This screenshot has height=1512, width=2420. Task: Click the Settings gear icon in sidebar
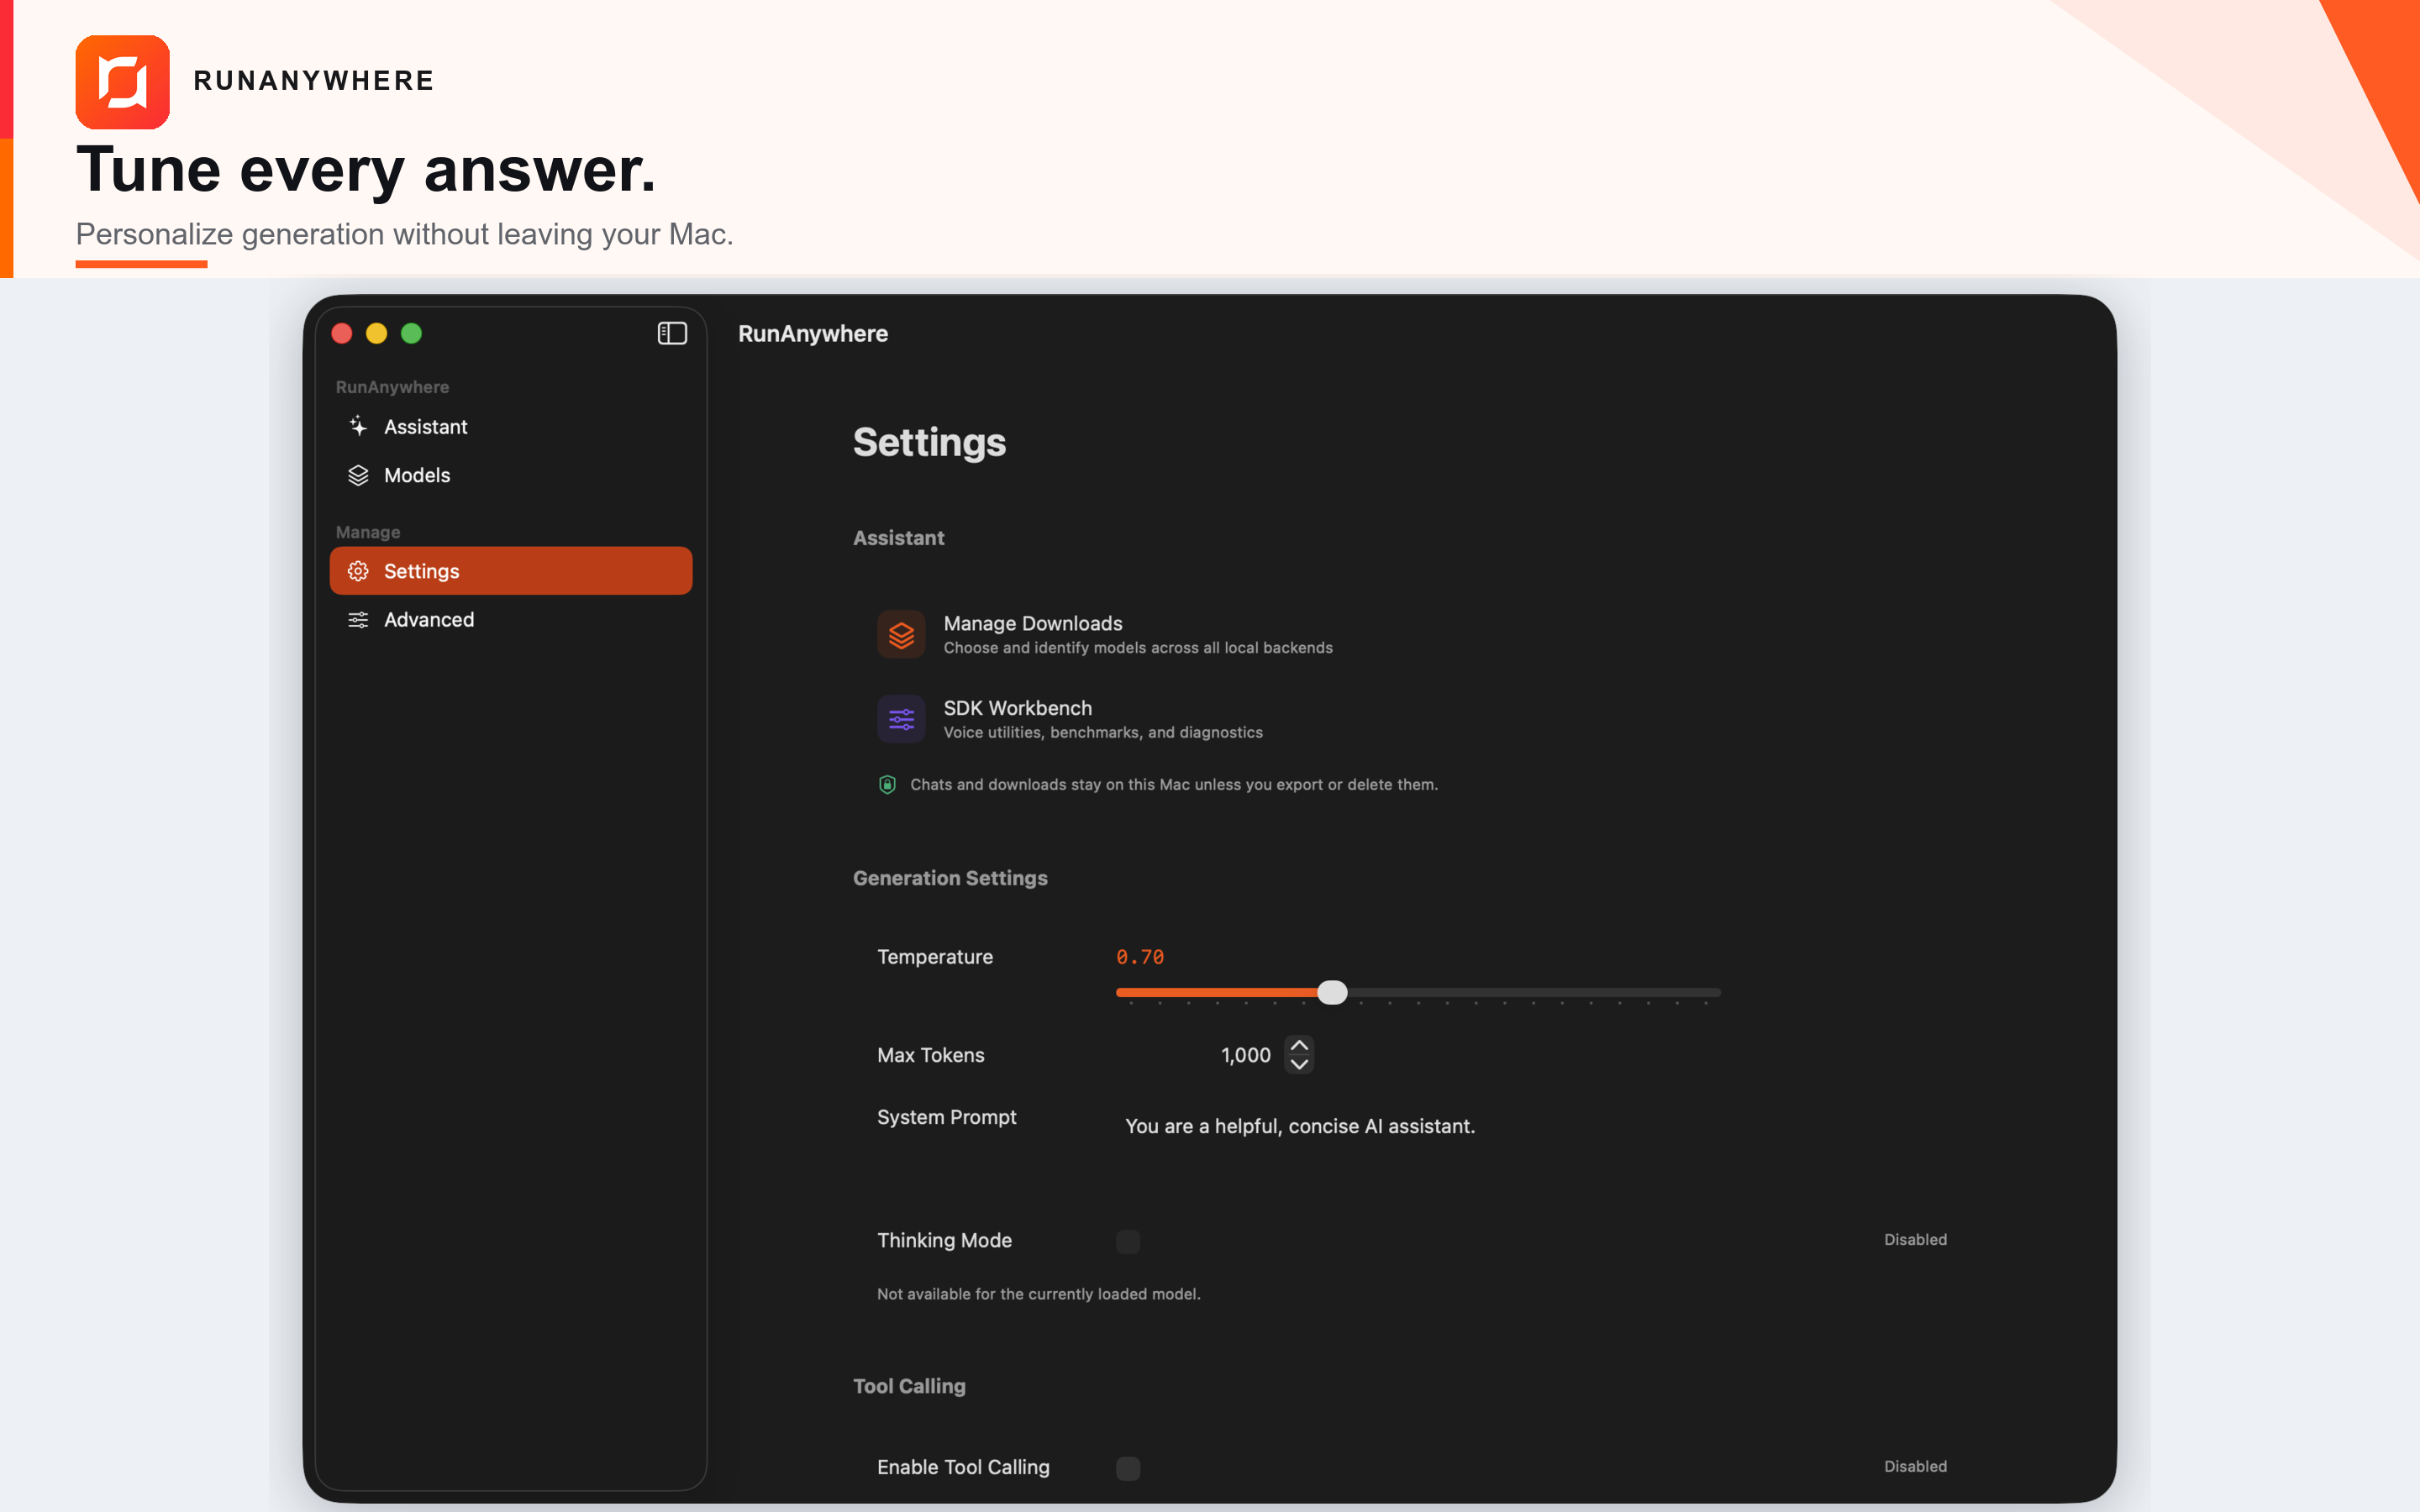(x=358, y=571)
